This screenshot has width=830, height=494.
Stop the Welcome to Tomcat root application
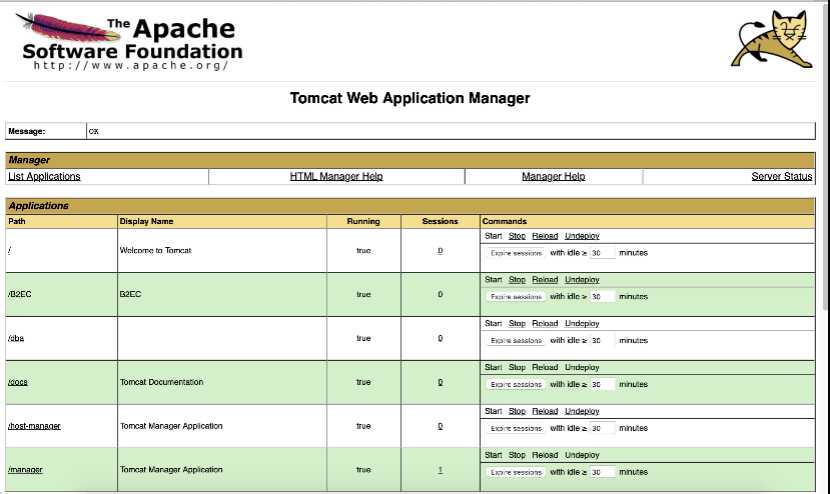pyautogui.click(x=517, y=236)
